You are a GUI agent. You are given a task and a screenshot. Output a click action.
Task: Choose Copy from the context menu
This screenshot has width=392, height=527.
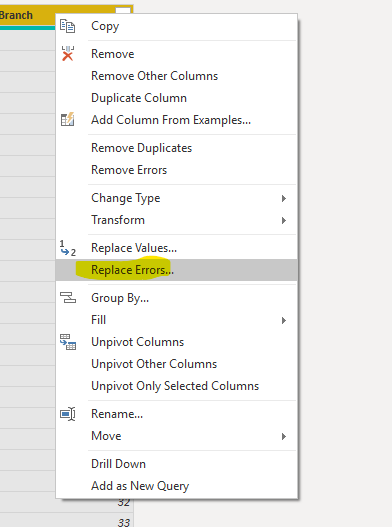(x=177, y=26)
